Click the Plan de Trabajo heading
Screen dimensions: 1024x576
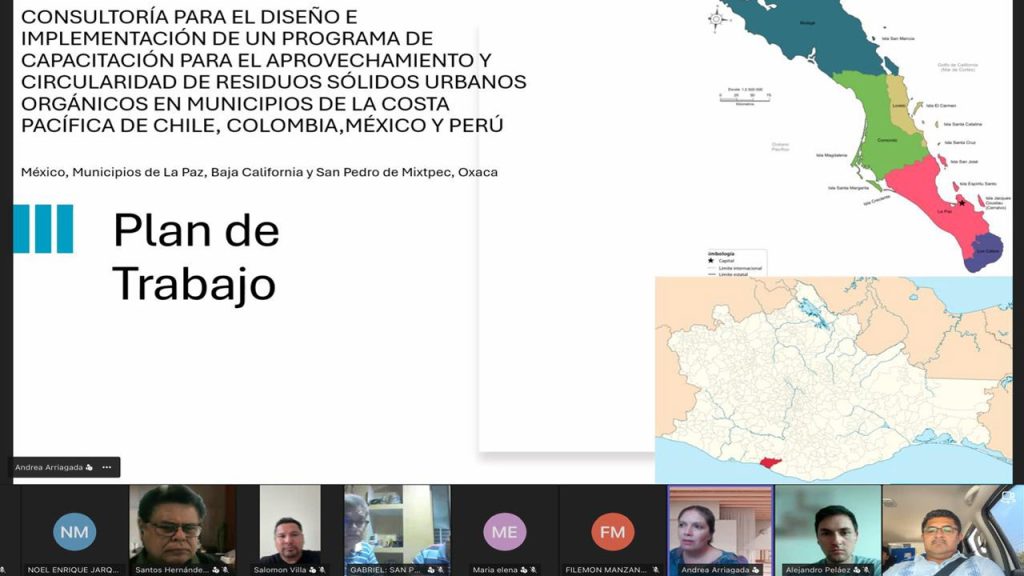point(196,257)
